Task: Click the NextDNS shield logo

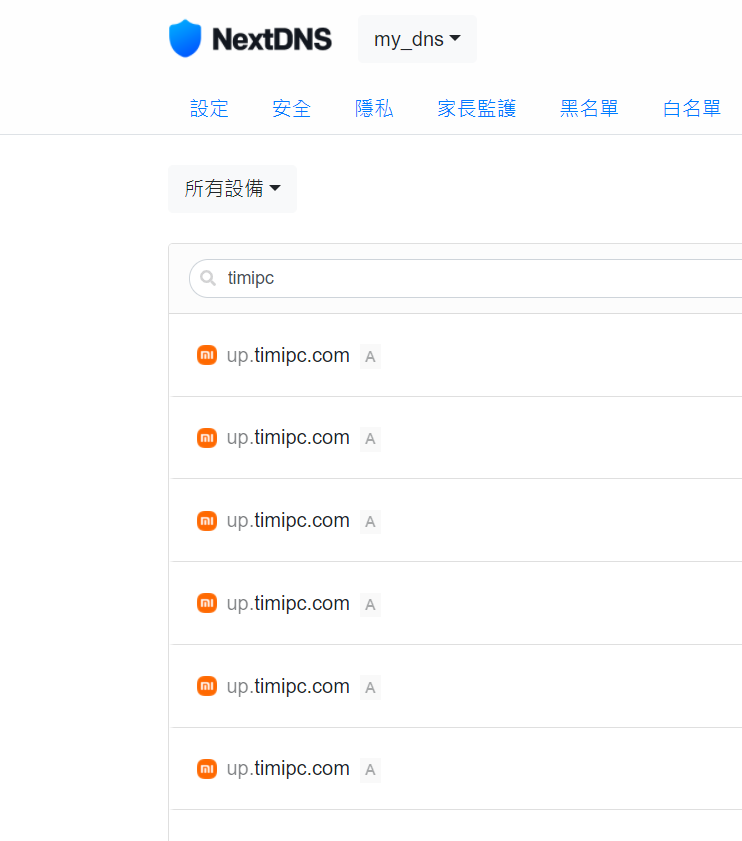Action: pos(185,39)
